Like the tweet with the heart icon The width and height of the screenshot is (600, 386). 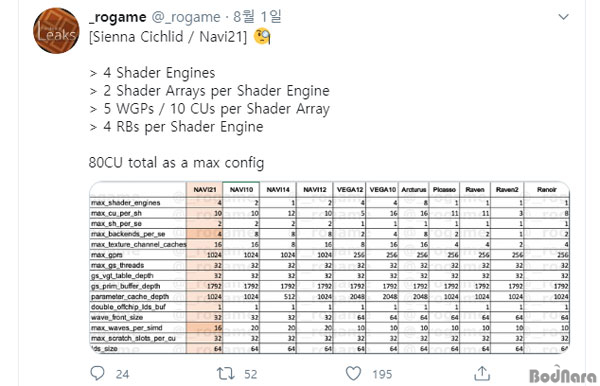point(353,373)
